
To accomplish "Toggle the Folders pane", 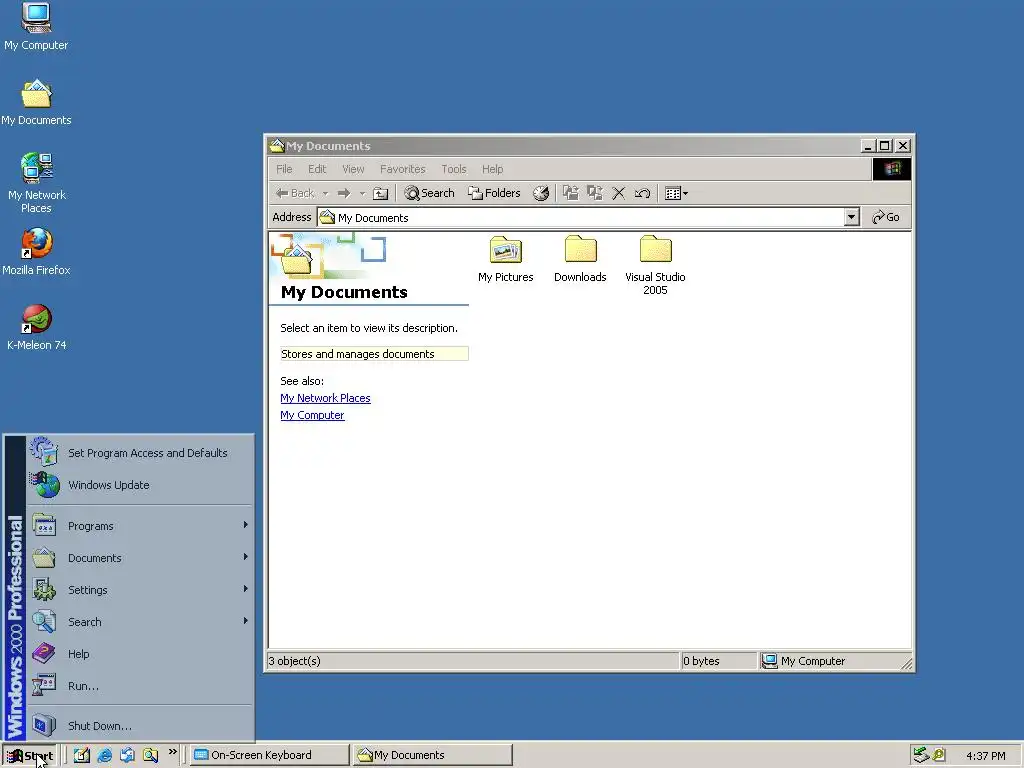I will (494, 193).
